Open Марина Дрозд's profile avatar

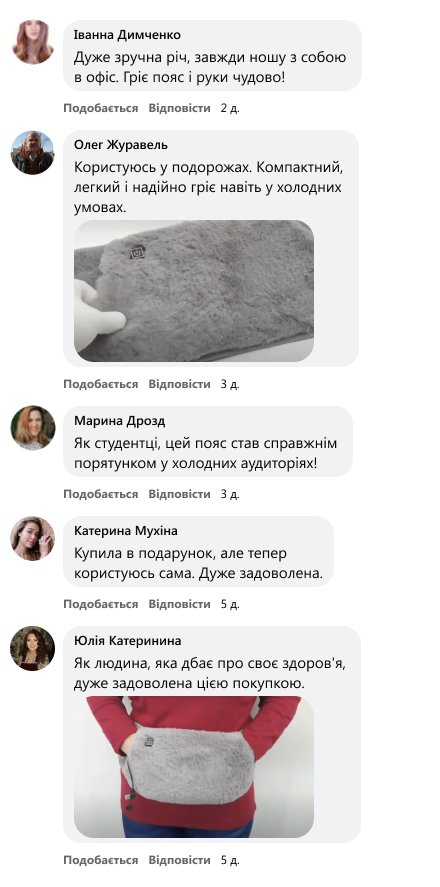33,428
